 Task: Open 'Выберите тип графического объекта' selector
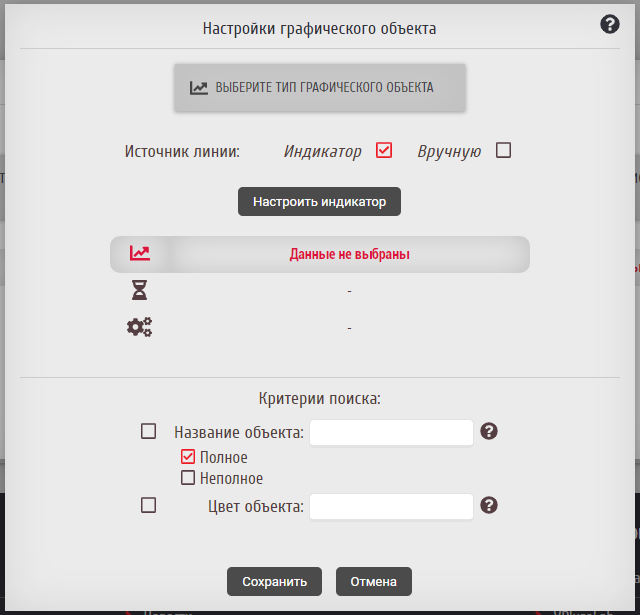point(320,88)
